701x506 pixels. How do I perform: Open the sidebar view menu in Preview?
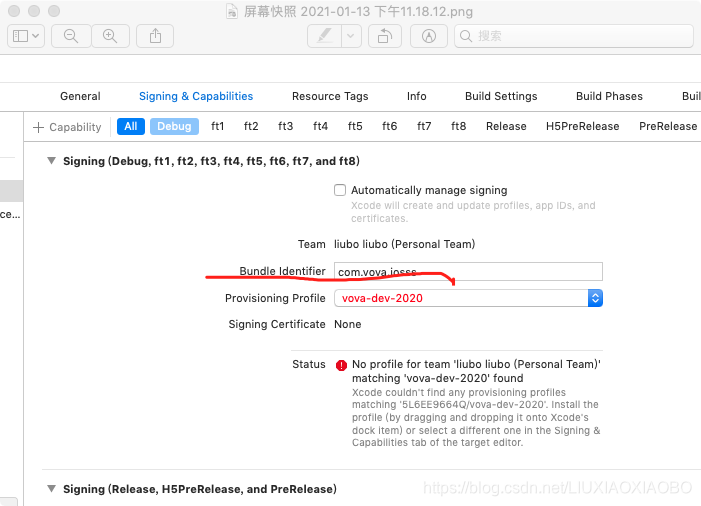coord(26,36)
